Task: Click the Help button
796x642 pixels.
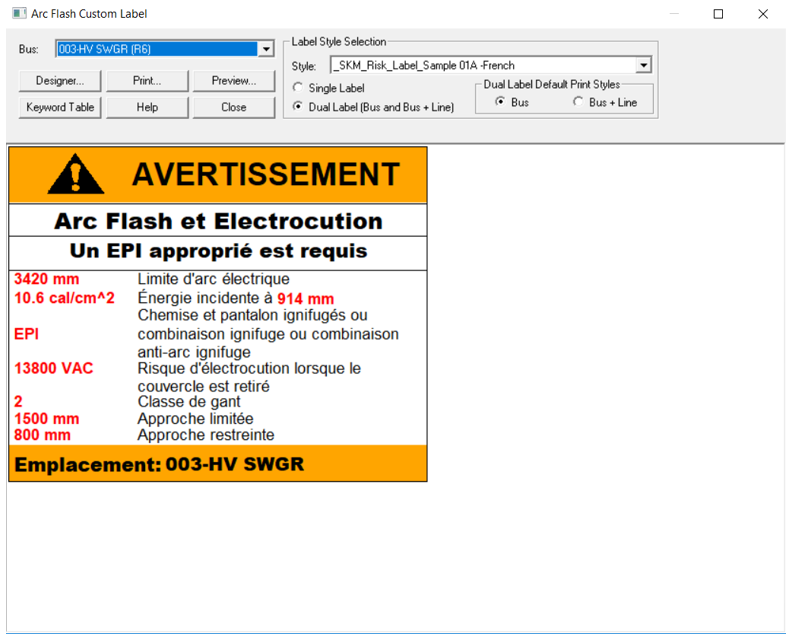Action: pyautogui.click(x=147, y=107)
